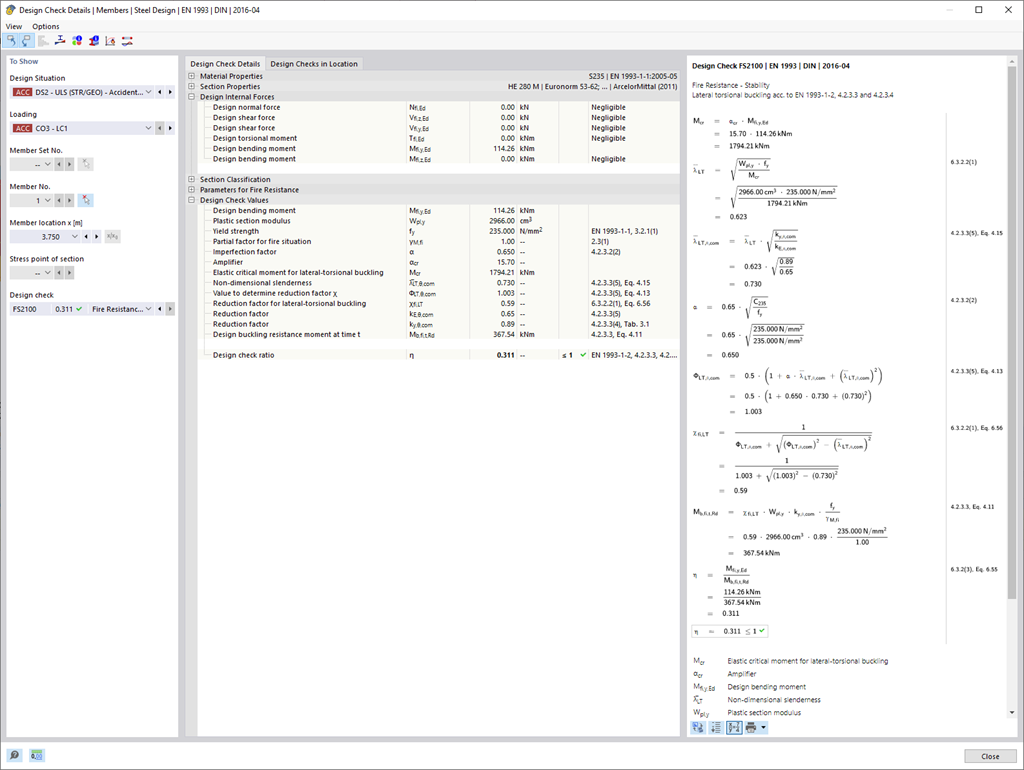
Task: Click the x/x0 relative location icon
Action: pos(112,236)
